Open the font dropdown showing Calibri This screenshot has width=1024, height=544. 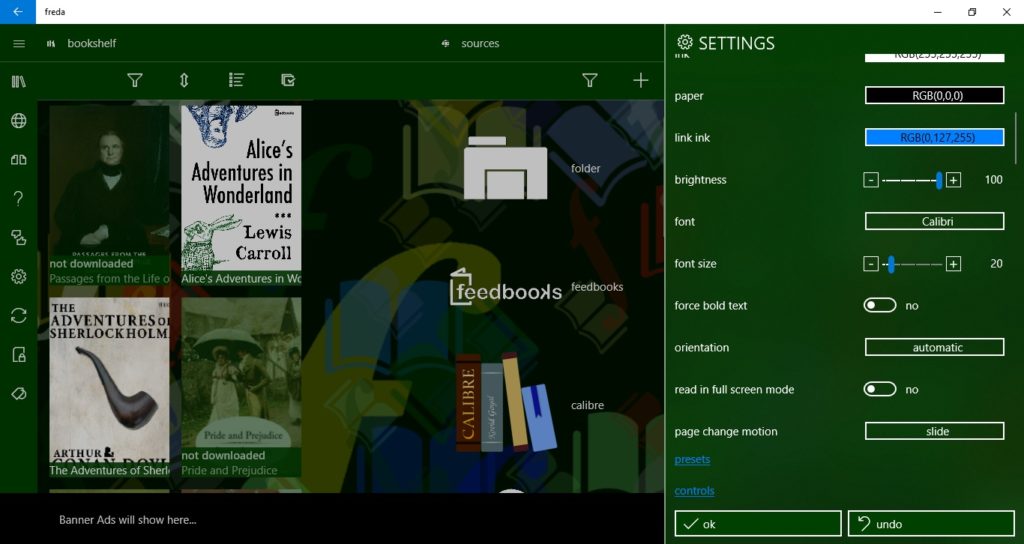935,221
